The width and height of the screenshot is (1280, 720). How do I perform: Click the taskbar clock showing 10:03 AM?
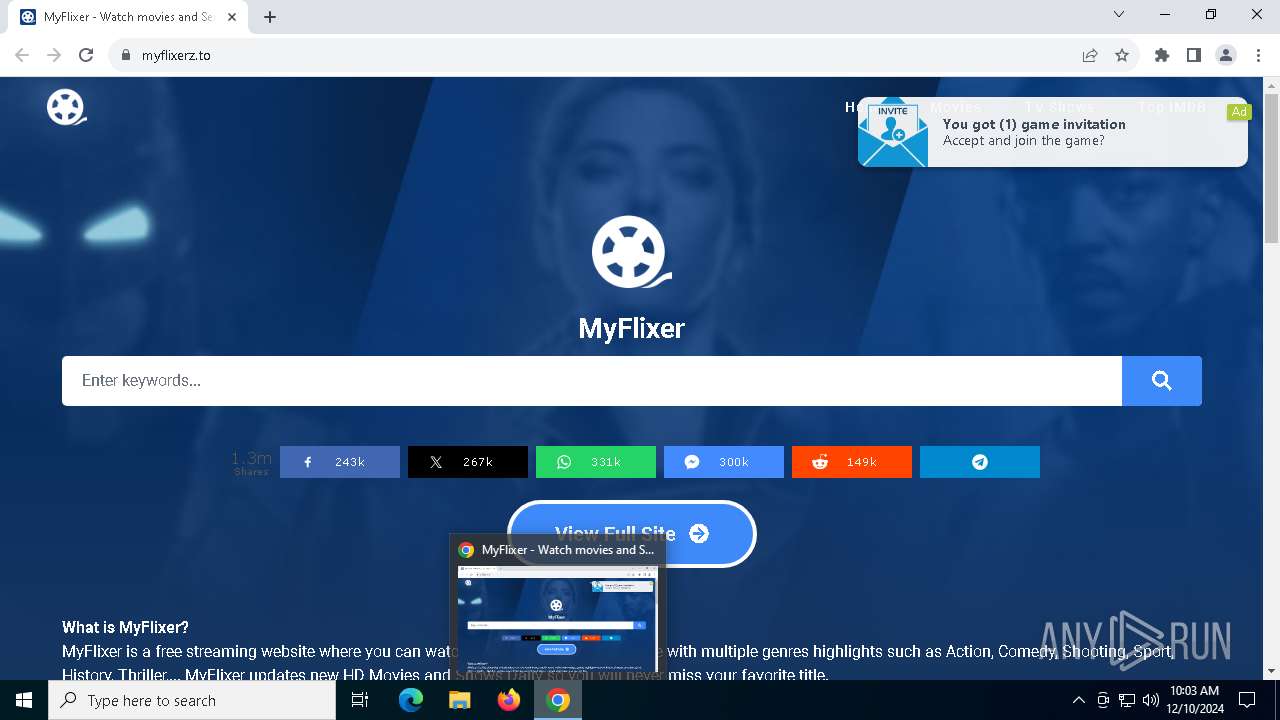1194,700
